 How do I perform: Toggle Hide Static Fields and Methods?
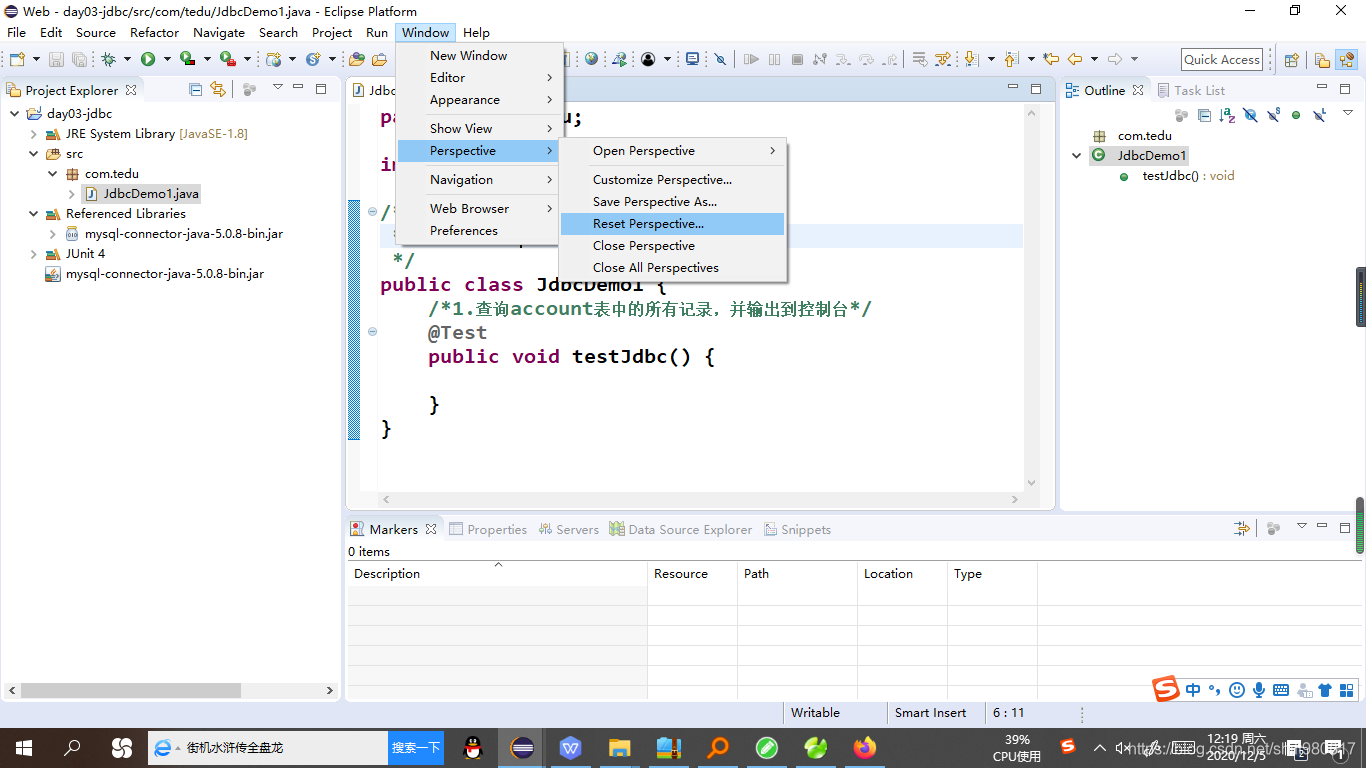tap(1273, 115)
